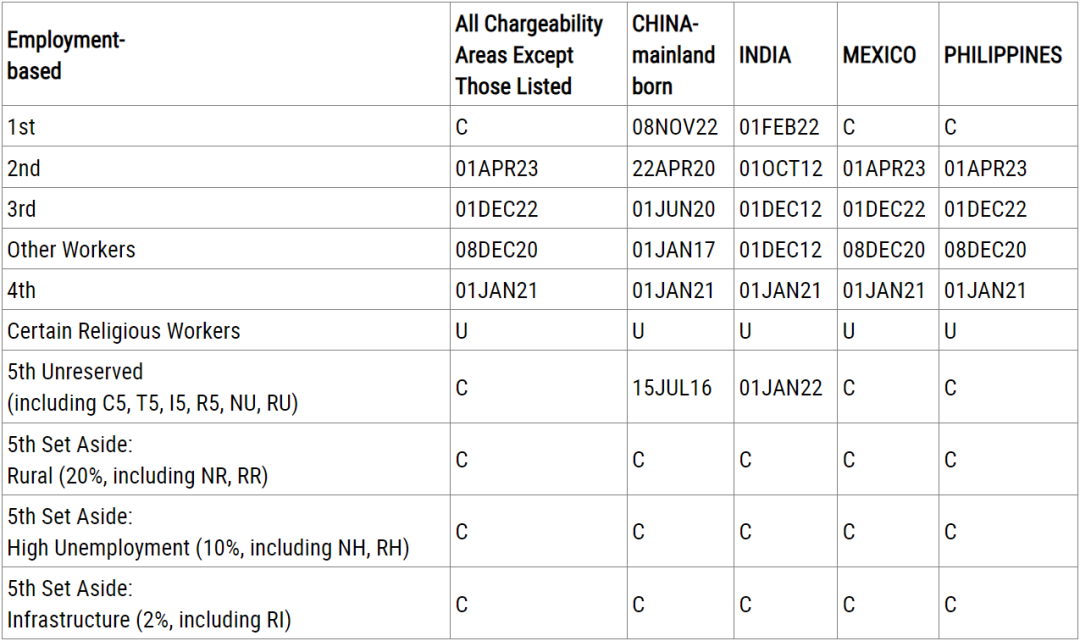Click the PHILIPPINES column header
This screenshot has height=641, width=1080.
click(1002, 55)
